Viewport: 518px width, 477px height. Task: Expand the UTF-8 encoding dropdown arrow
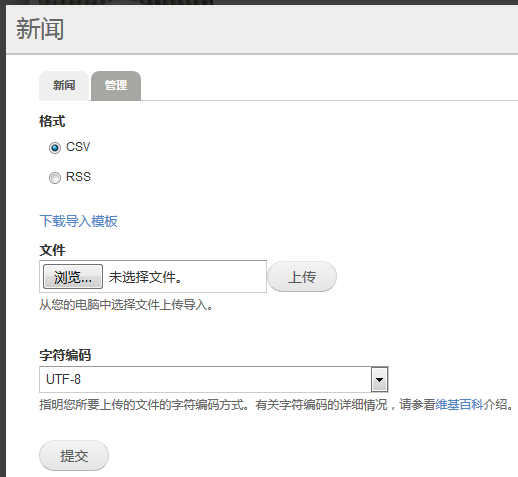click(x=379, y=379)
